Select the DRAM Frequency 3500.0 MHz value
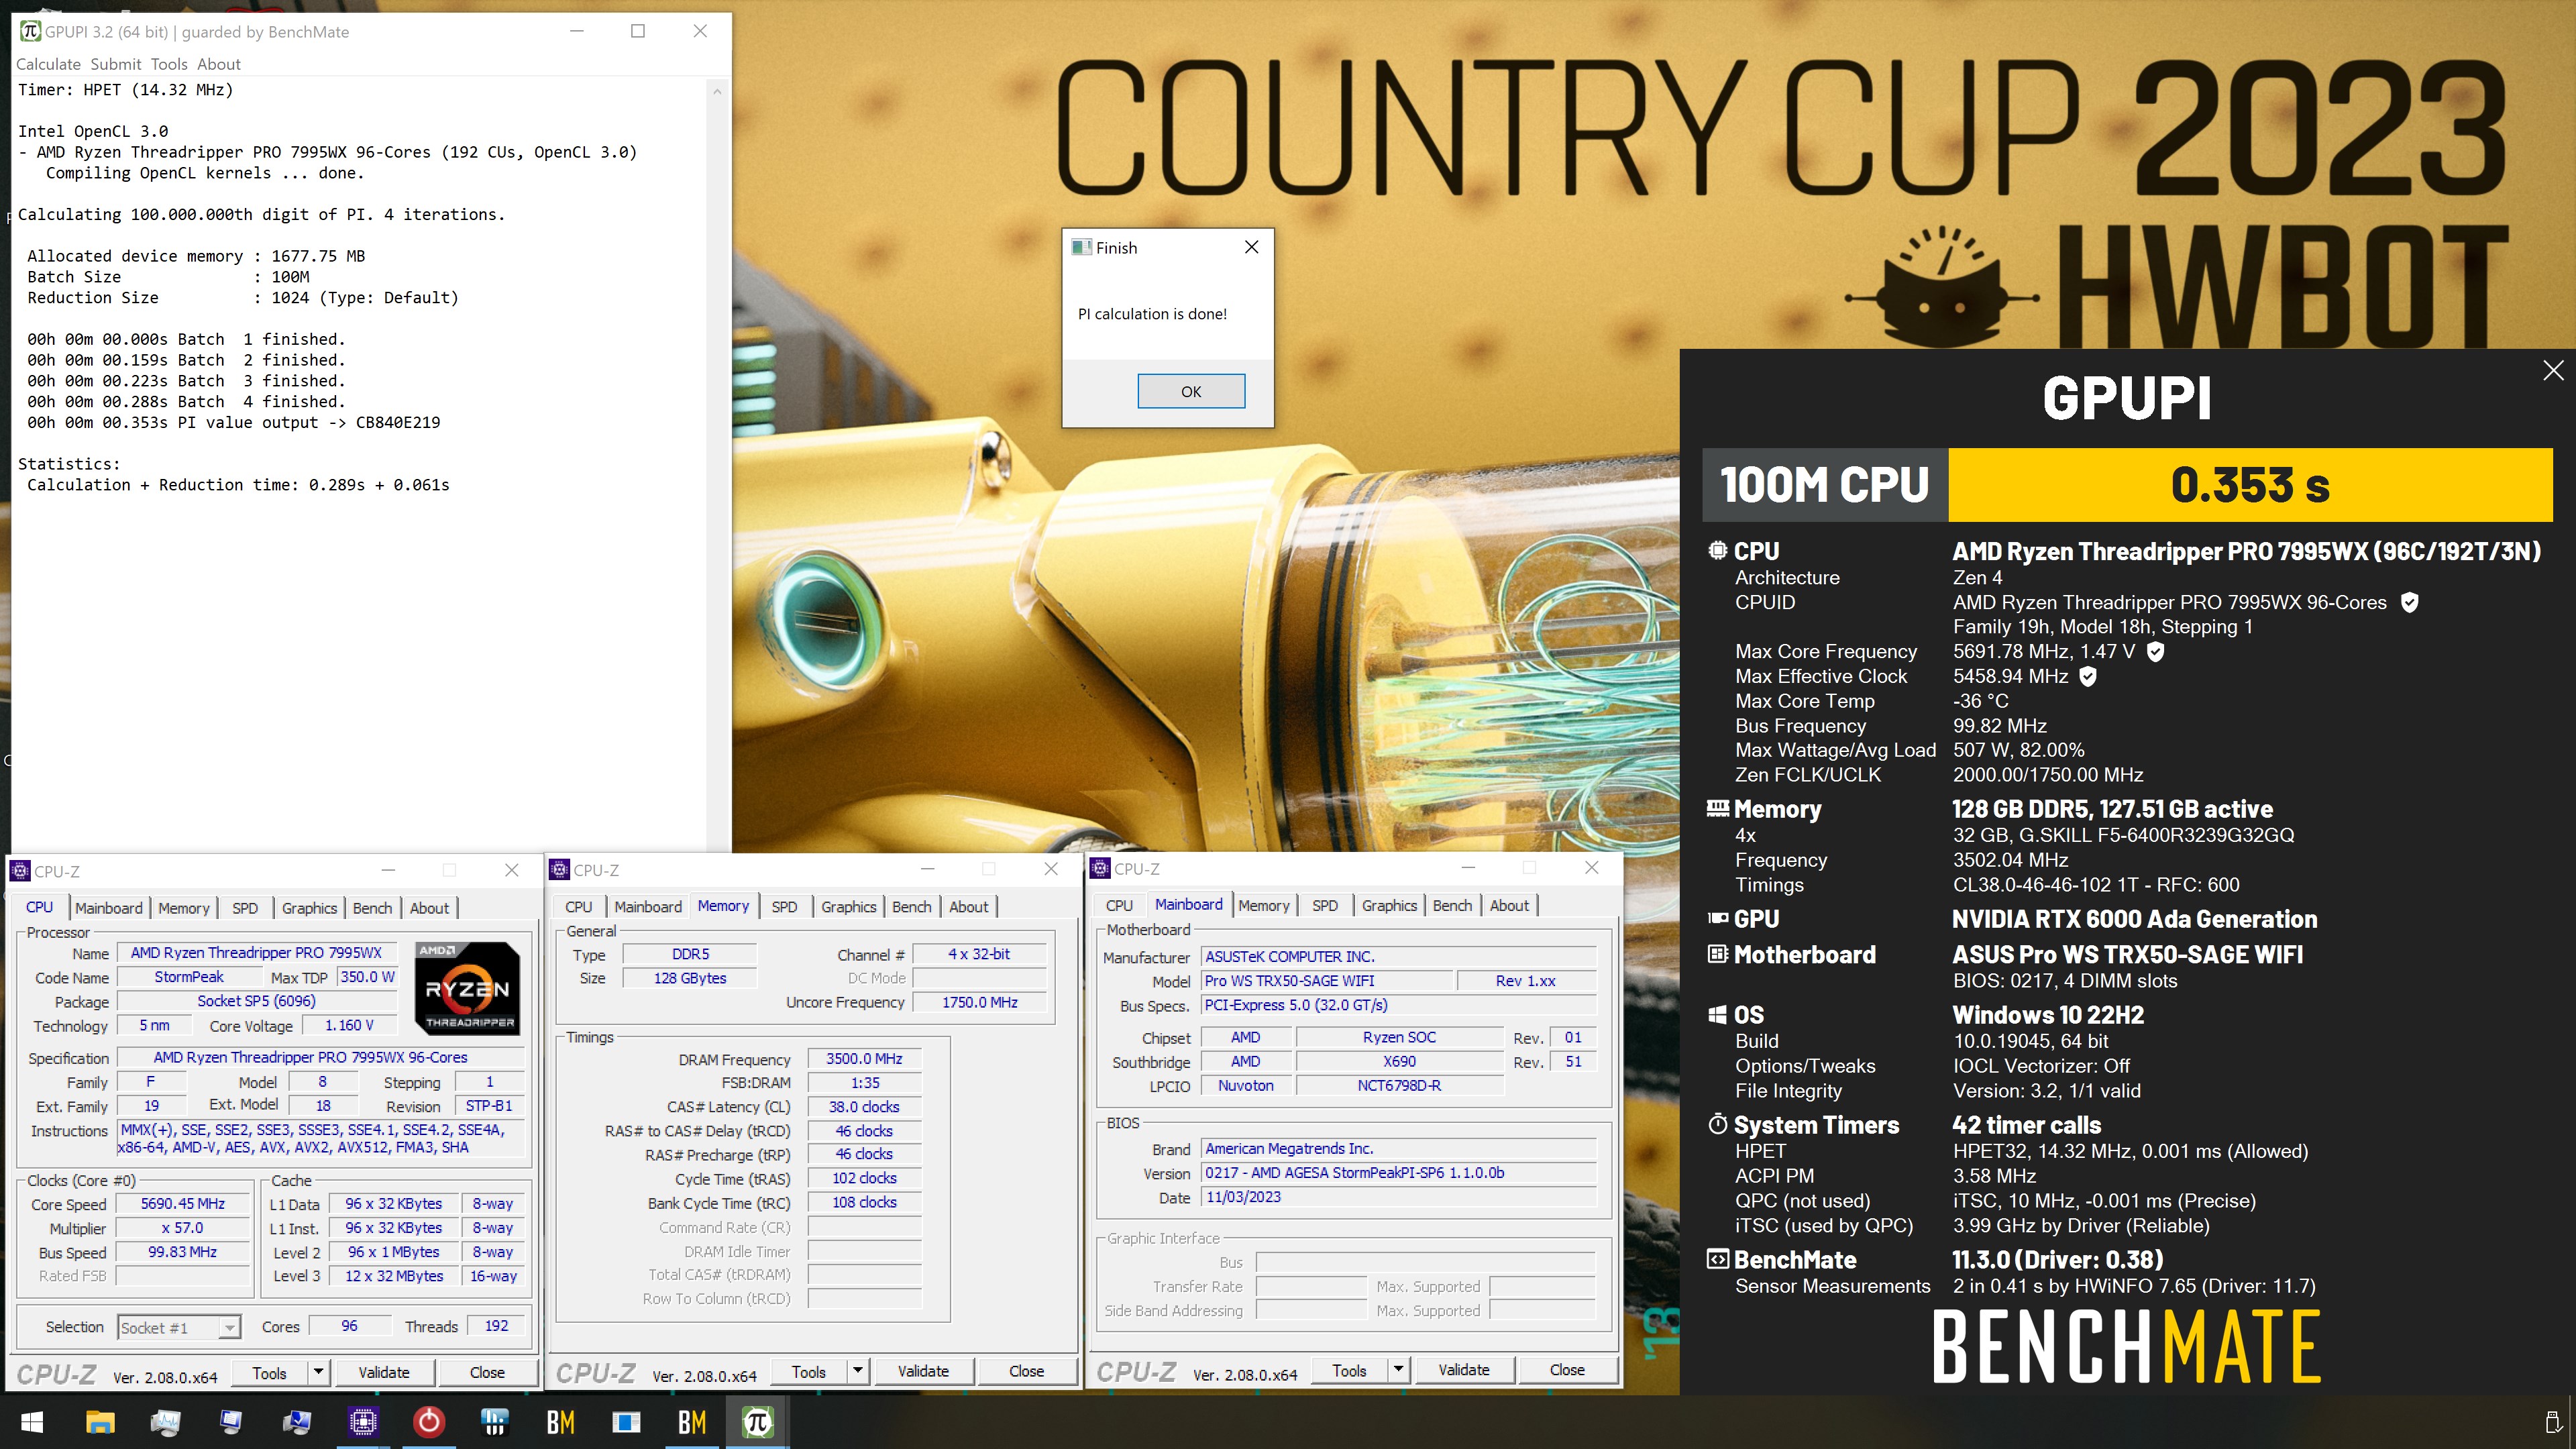 point(864,1059)
